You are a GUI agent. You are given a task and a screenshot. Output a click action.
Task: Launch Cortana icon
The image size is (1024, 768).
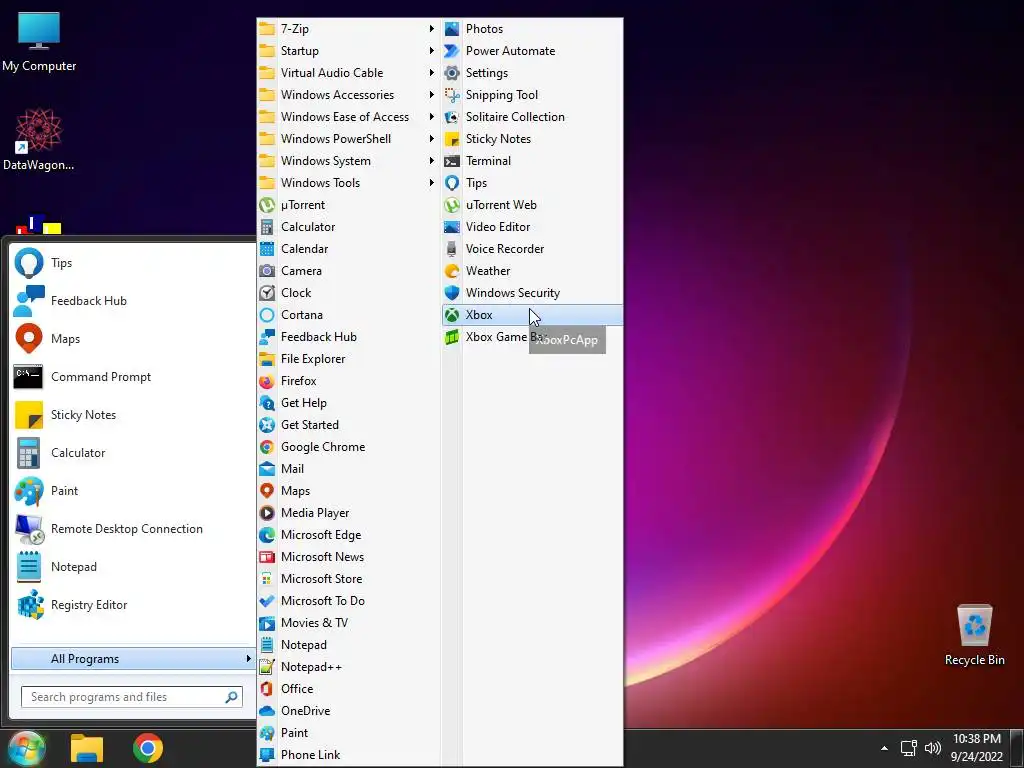pyautogui.click(x=267, y=315)
